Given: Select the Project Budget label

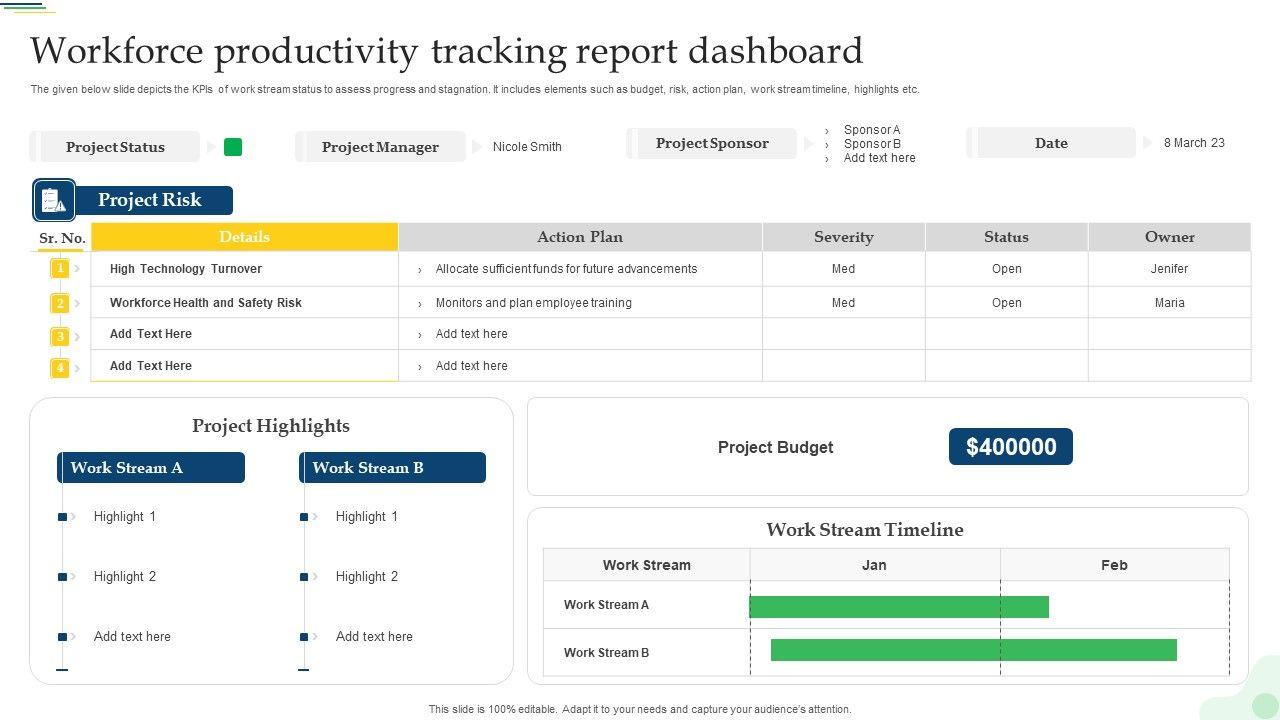Looking at the screenshot, I should pos(775,447).
